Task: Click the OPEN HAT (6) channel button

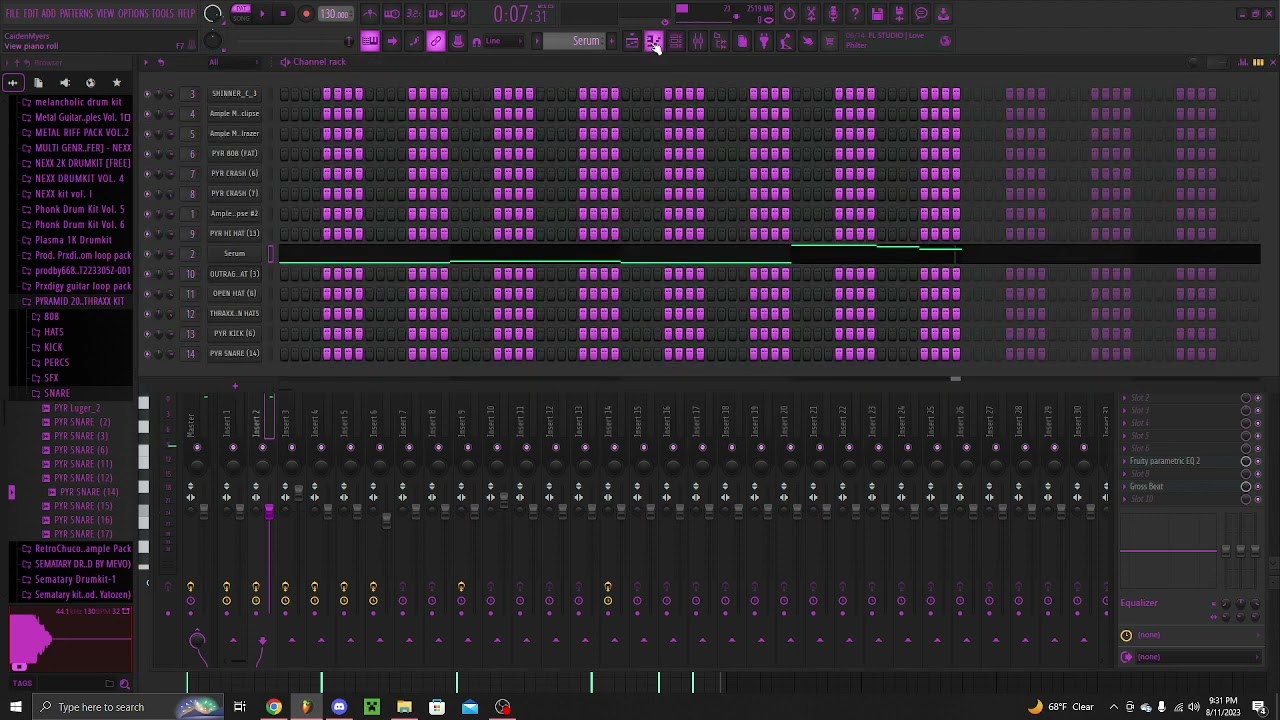Action: tap(234, 294)
